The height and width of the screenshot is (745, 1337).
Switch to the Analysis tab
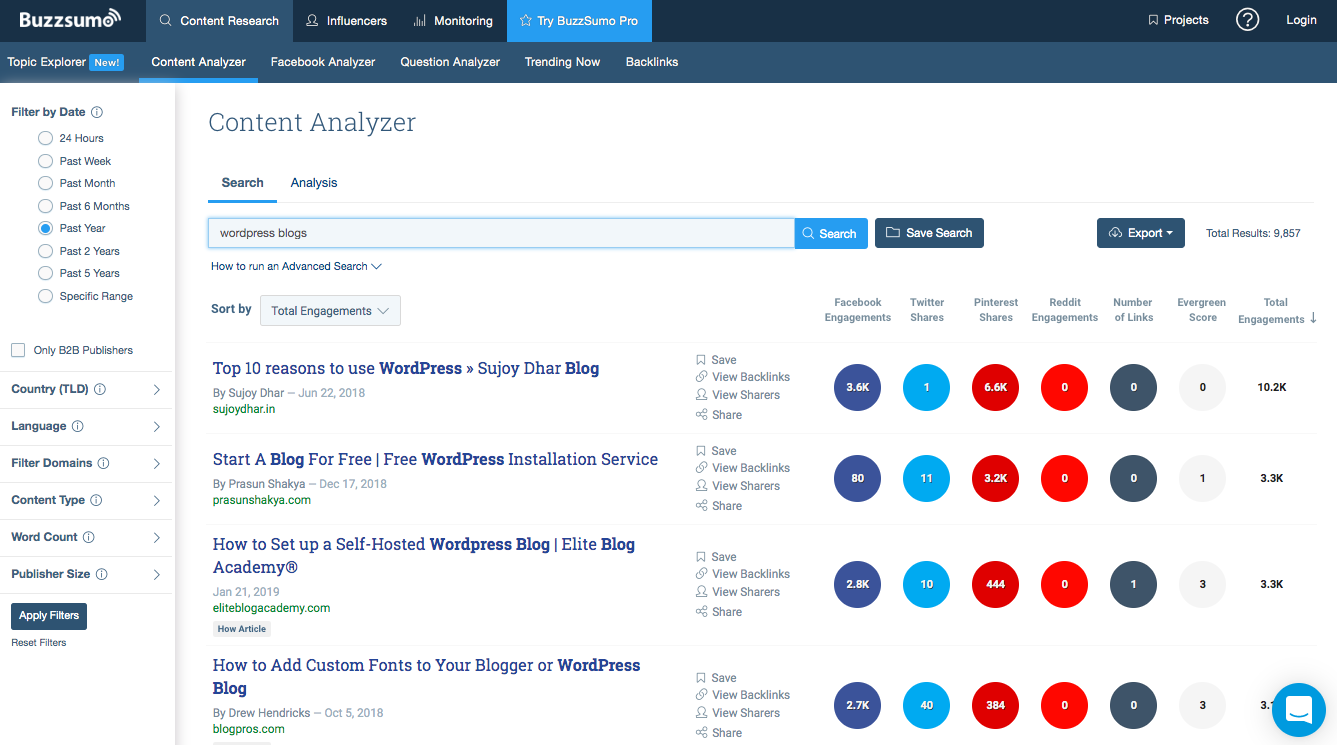coord(313,183)
